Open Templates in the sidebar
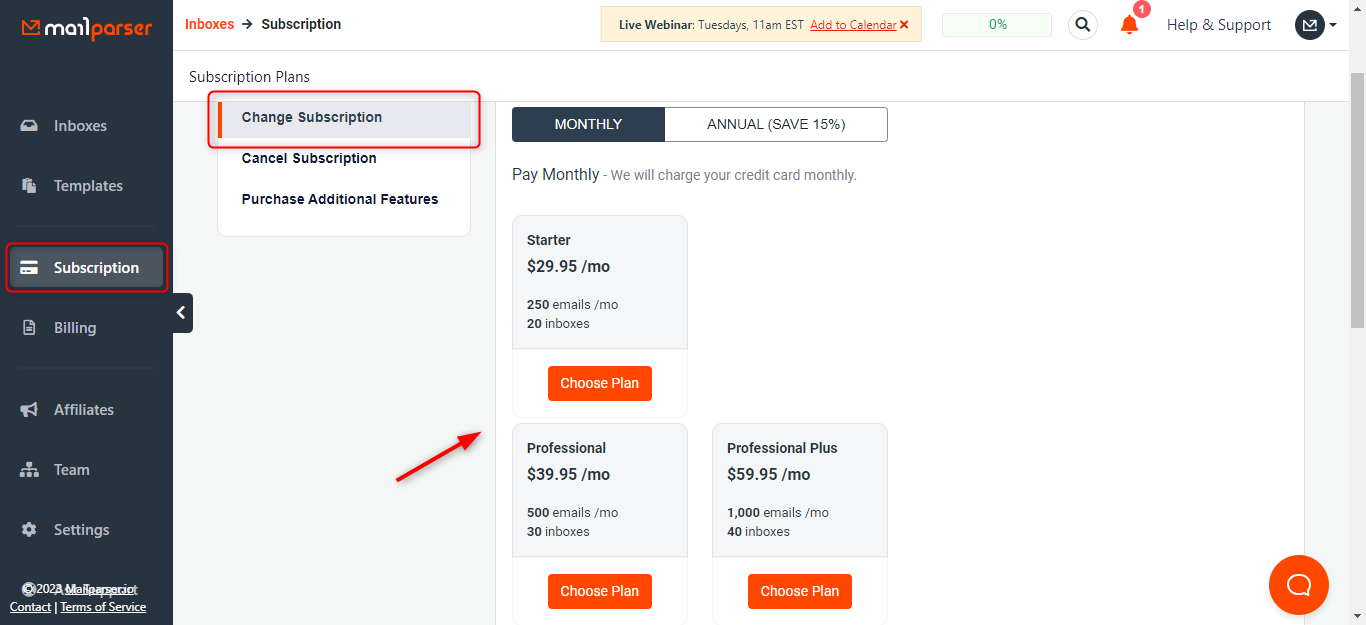Viewport: 1366px width, 625px height. click(88, 186)
